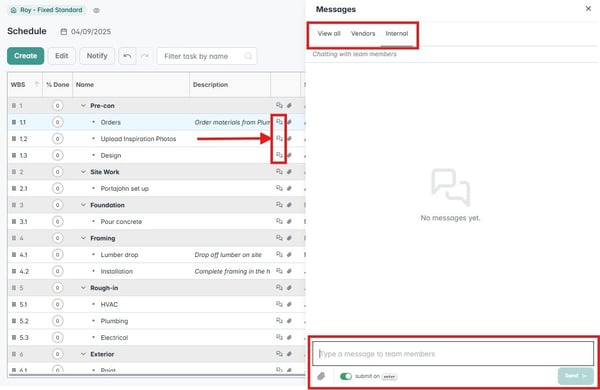Click the percent done circle for Lumber drop
600x390 pixels.
tap(57, 255)
